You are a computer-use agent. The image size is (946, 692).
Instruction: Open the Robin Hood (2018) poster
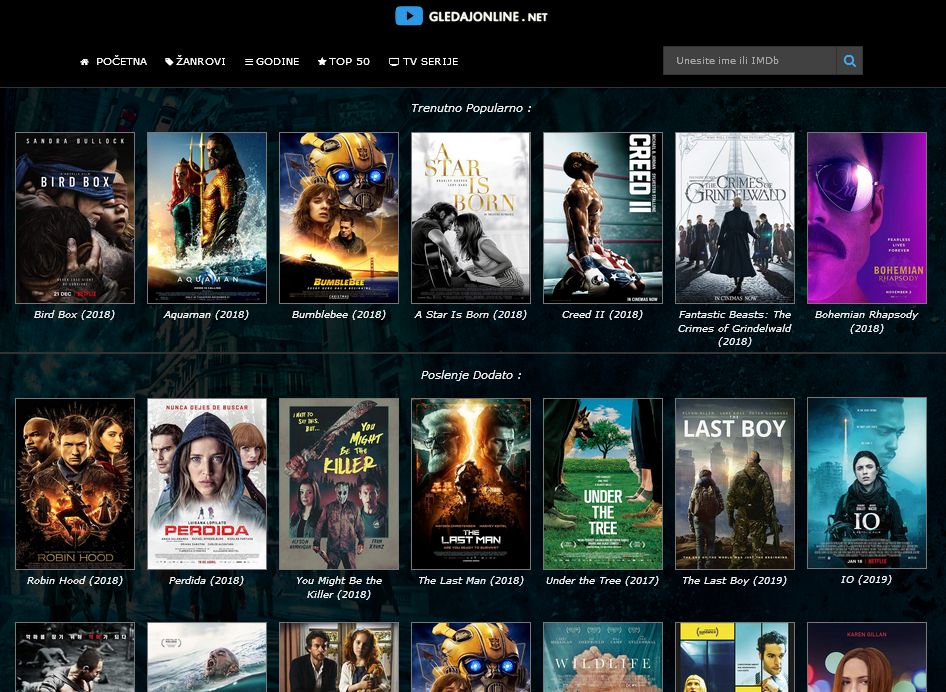pyautogui.click(x=74, y=483)
